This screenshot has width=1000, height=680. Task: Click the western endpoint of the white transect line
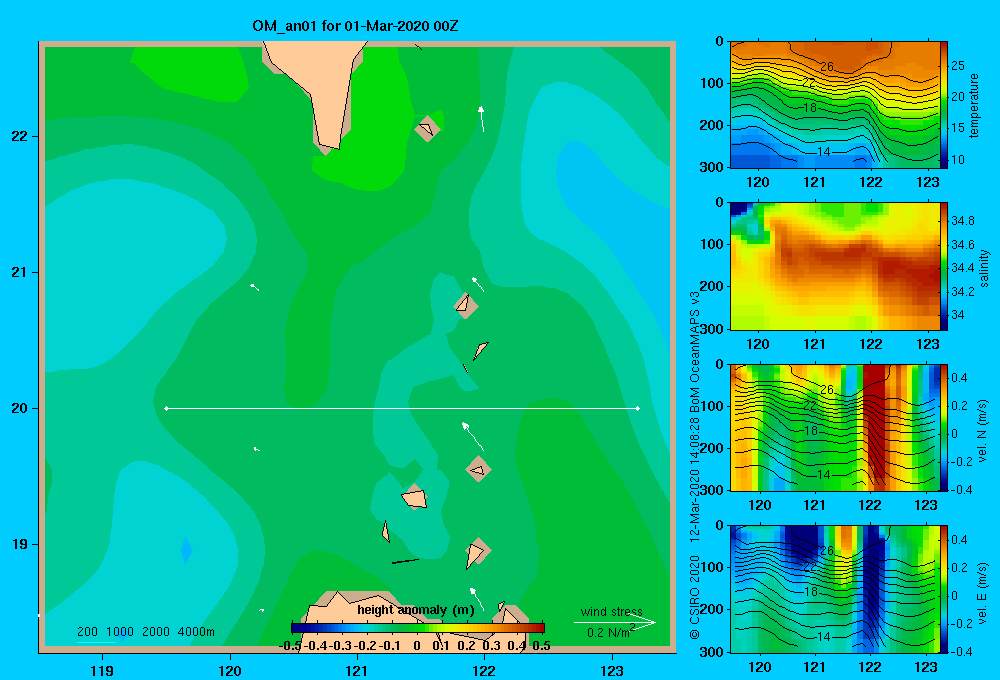[166, 408]
